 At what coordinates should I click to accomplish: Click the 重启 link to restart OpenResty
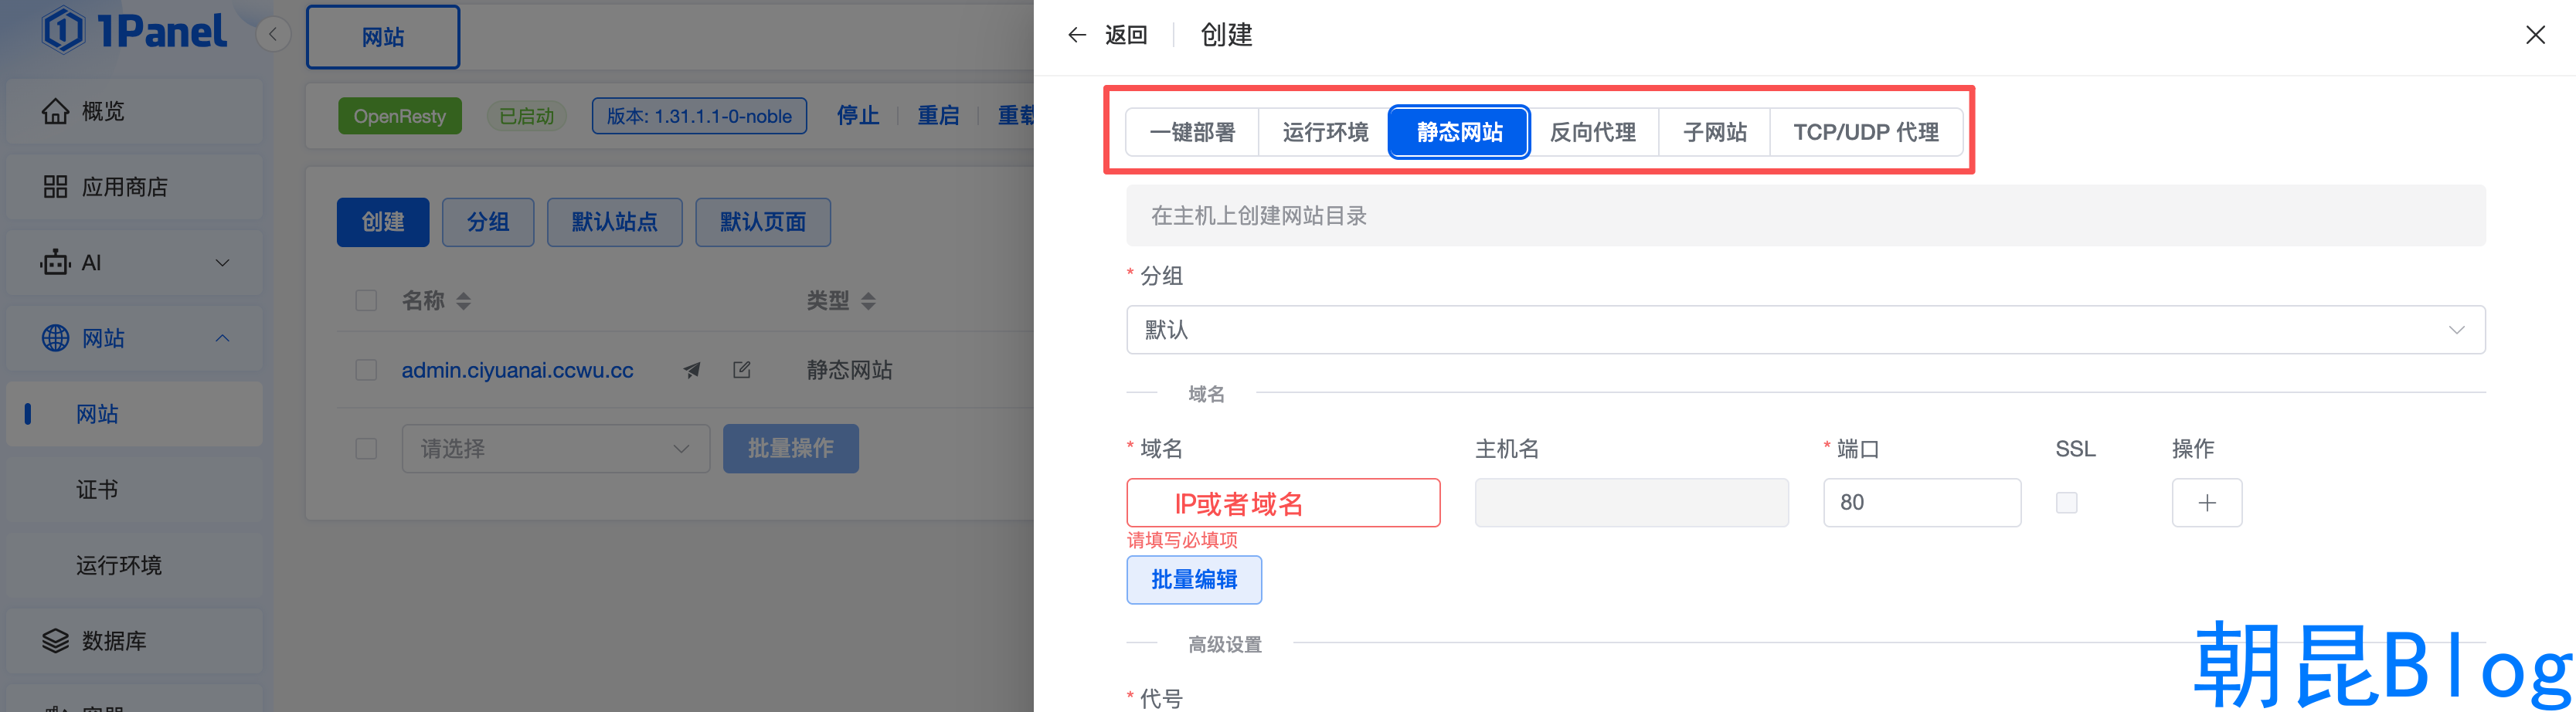pos(938,116)
